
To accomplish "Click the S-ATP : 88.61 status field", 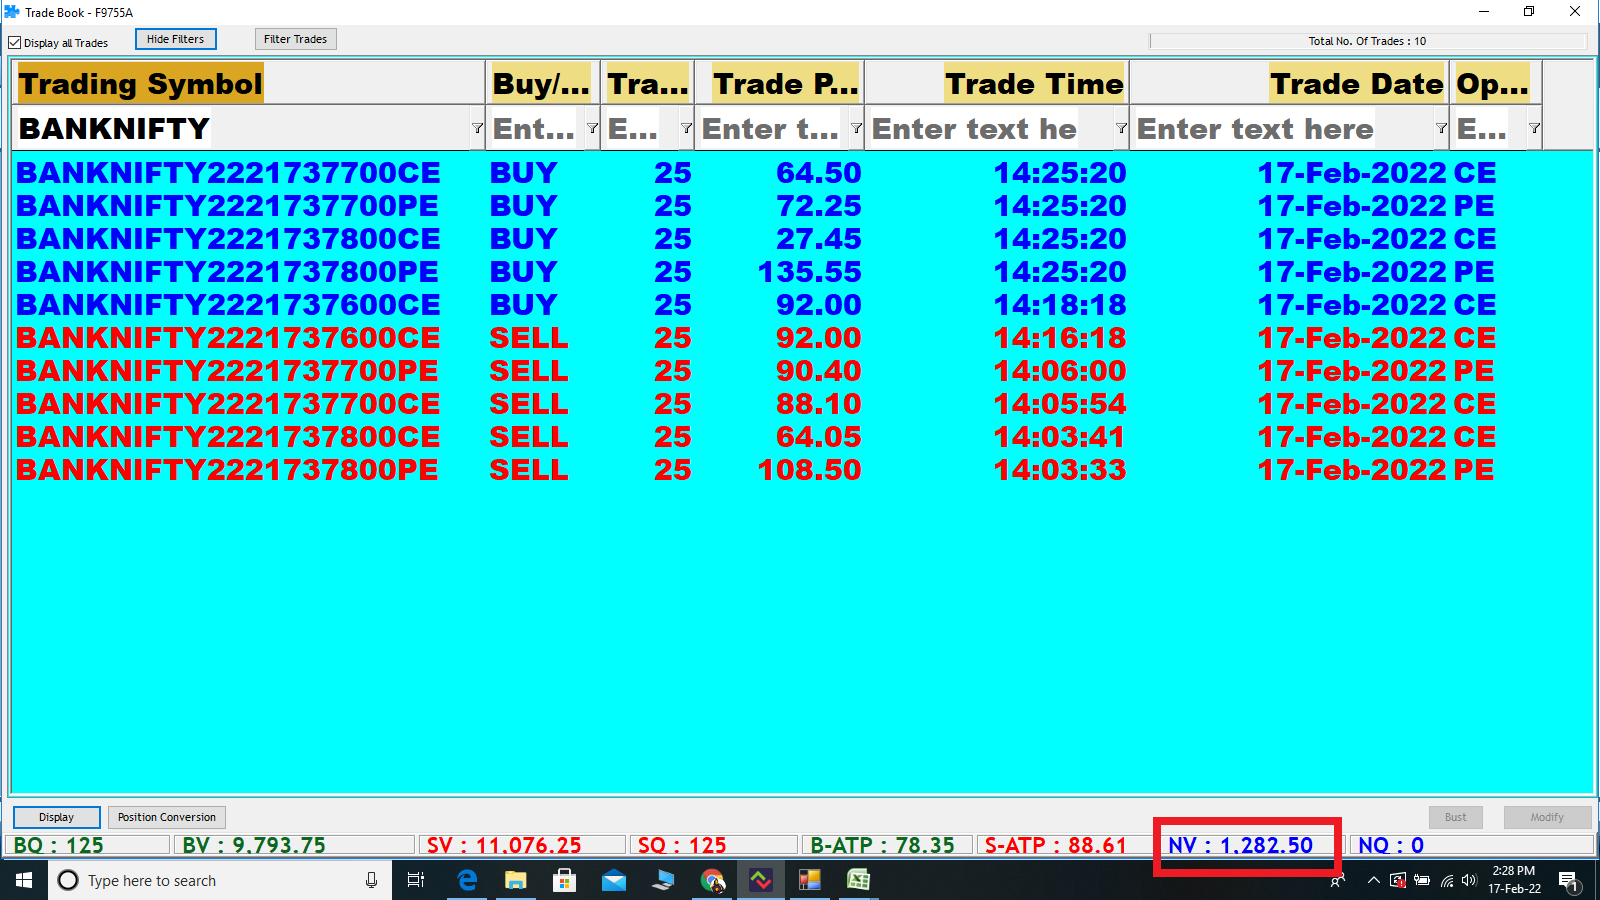I will (x=1064, y=845).
